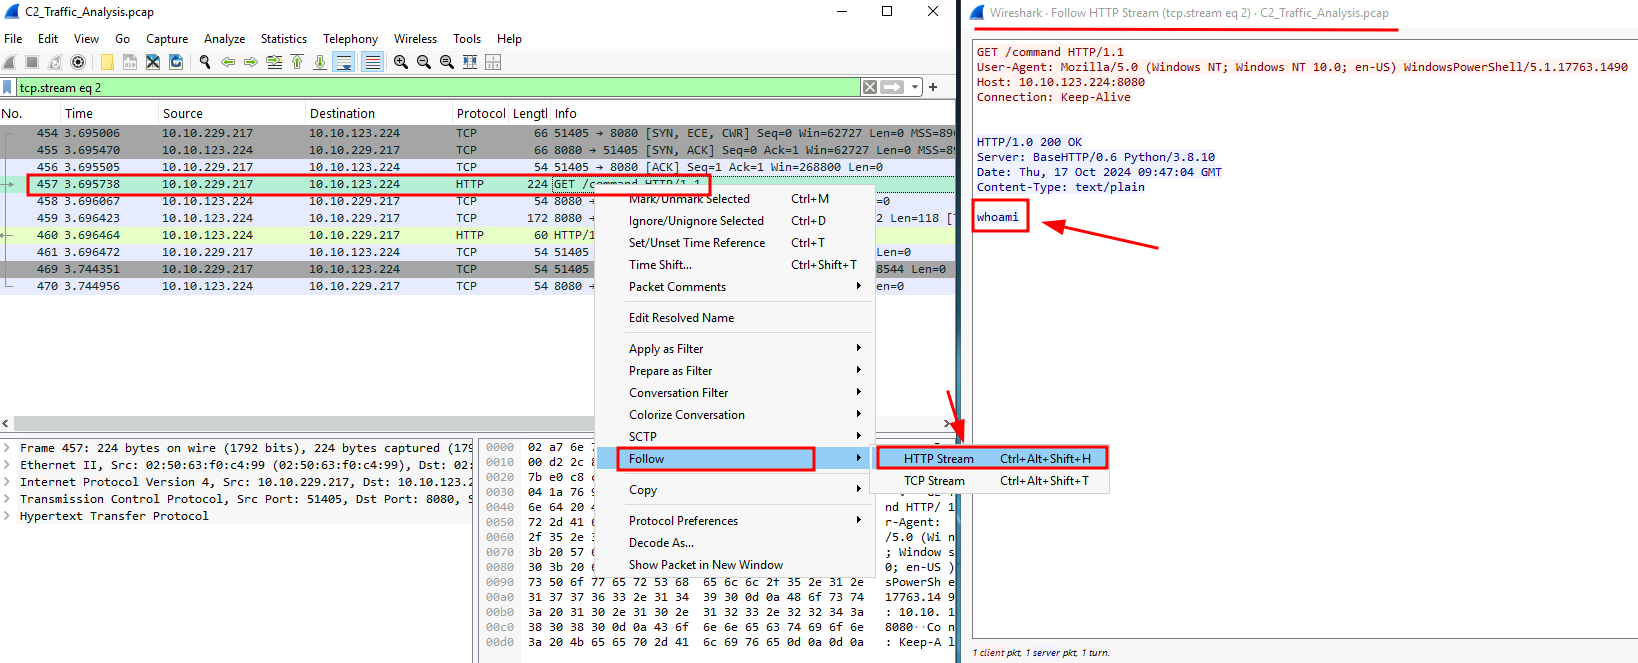Choose Time Shift... in context menu
Viewport: 1638px width, 663px height.
click(735, 265)
